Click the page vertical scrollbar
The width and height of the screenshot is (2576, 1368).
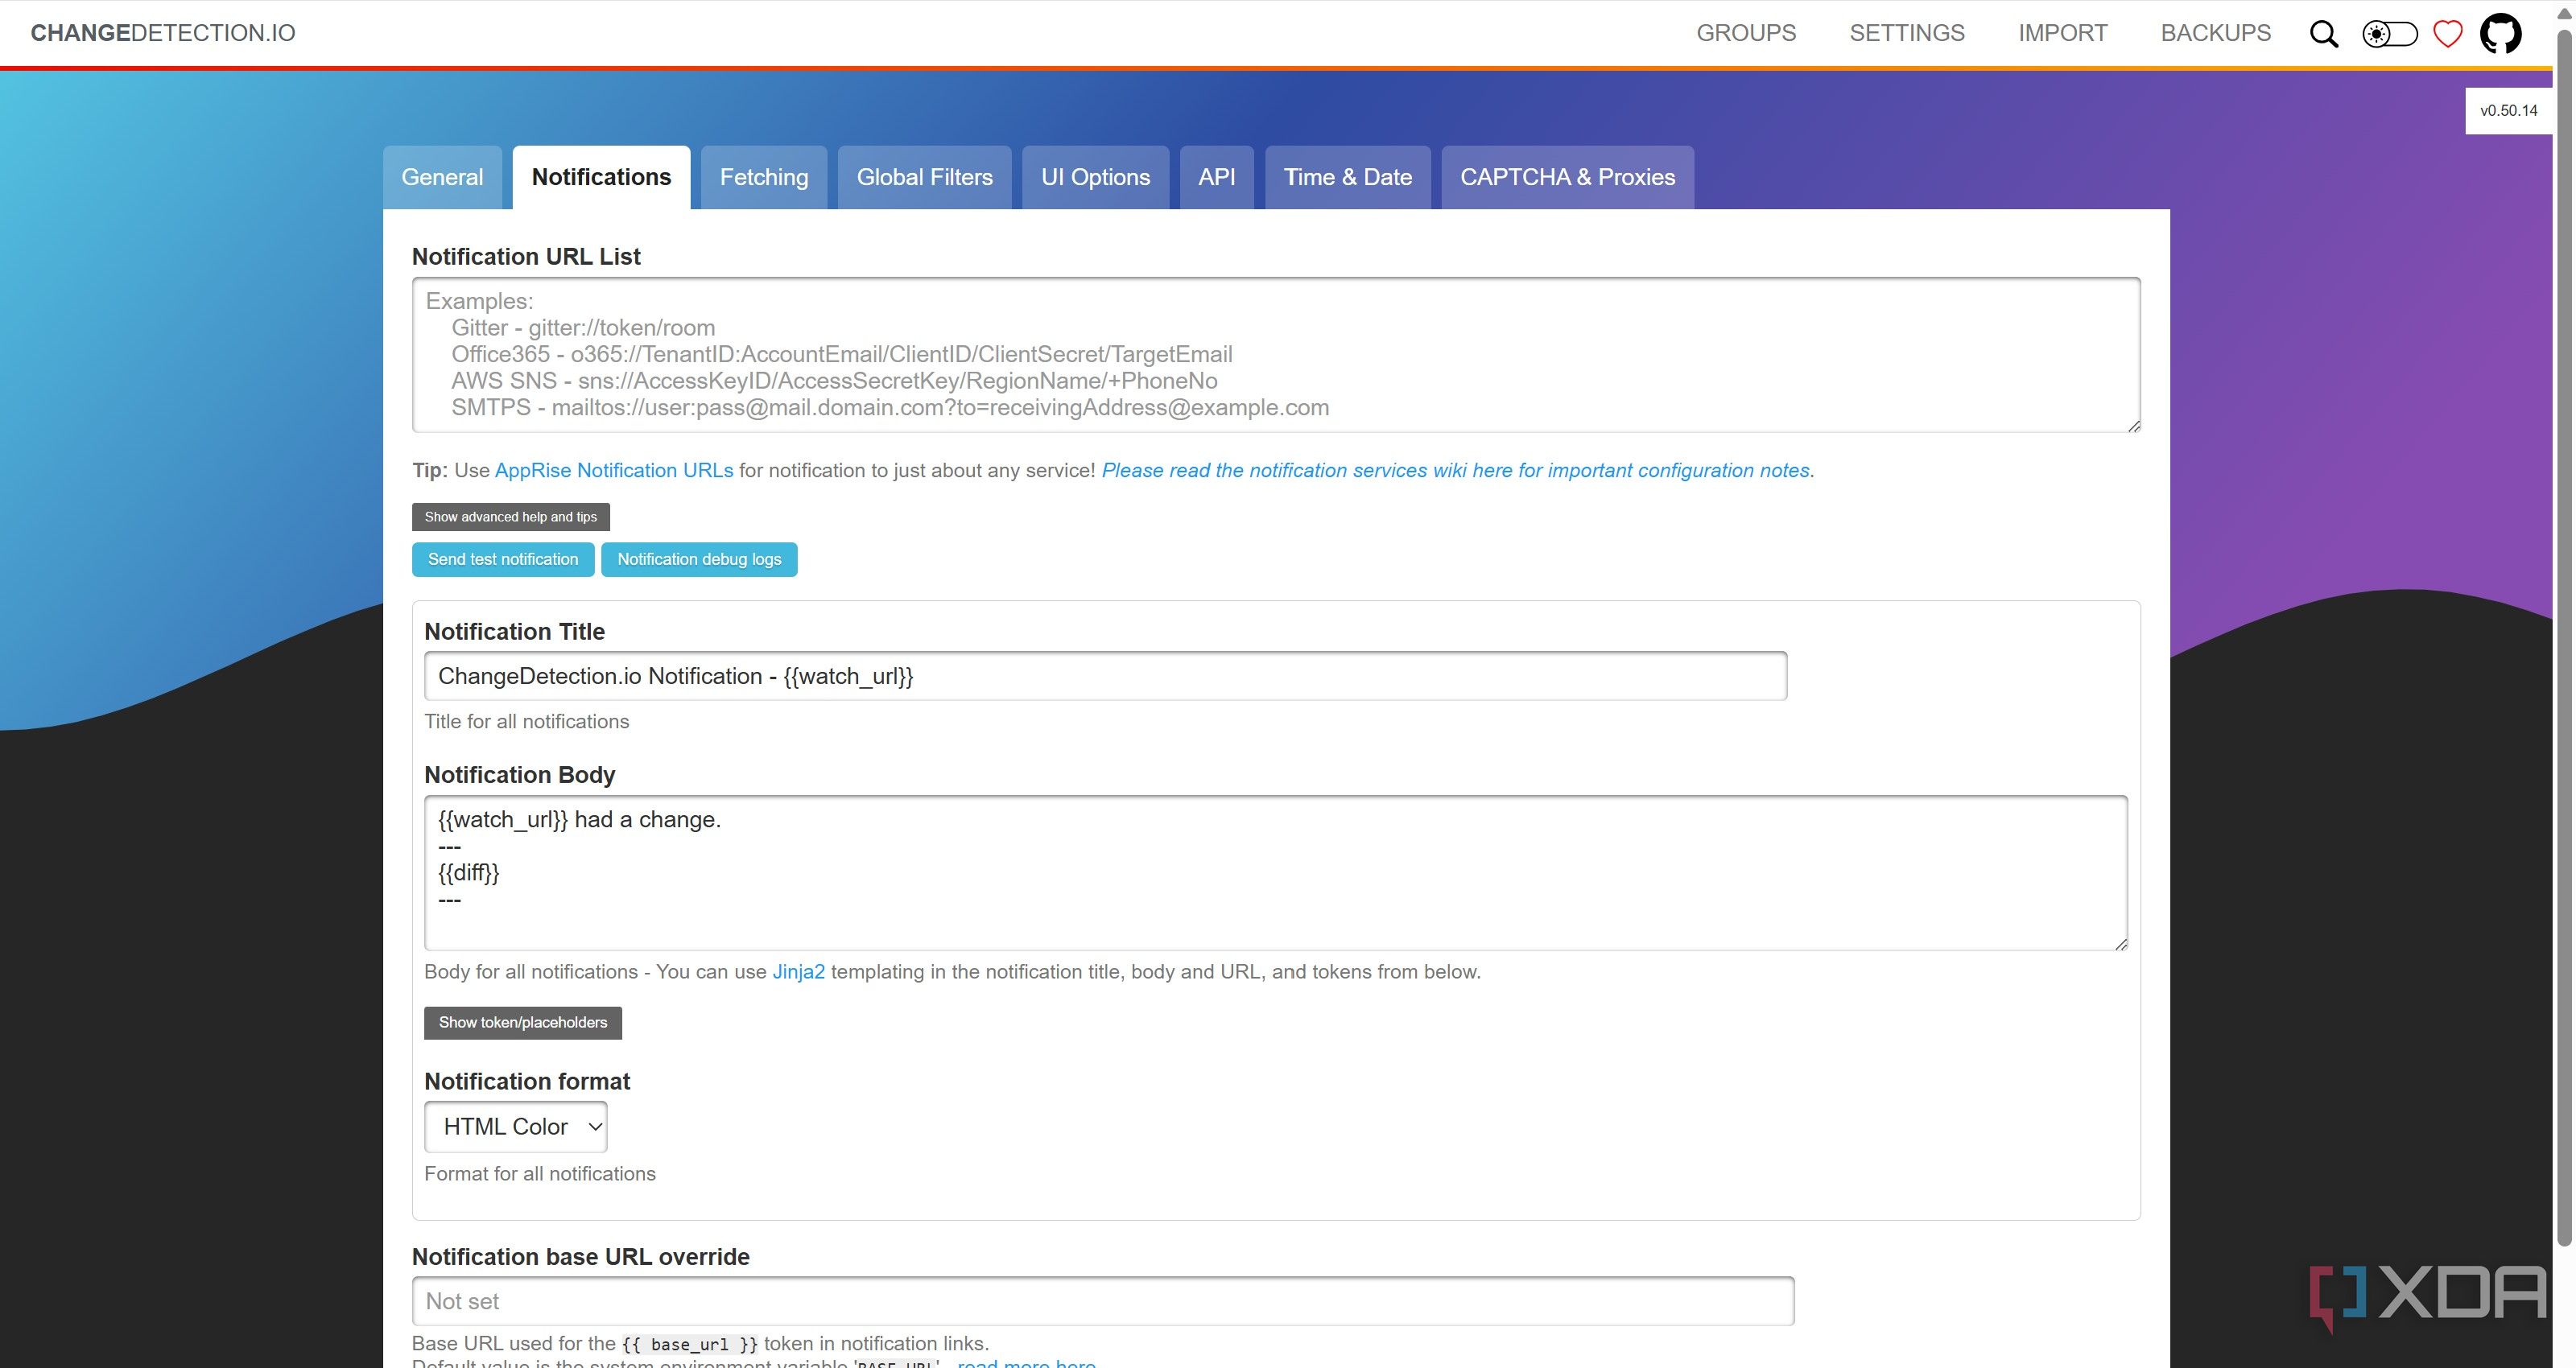(x=2564, y=638)
